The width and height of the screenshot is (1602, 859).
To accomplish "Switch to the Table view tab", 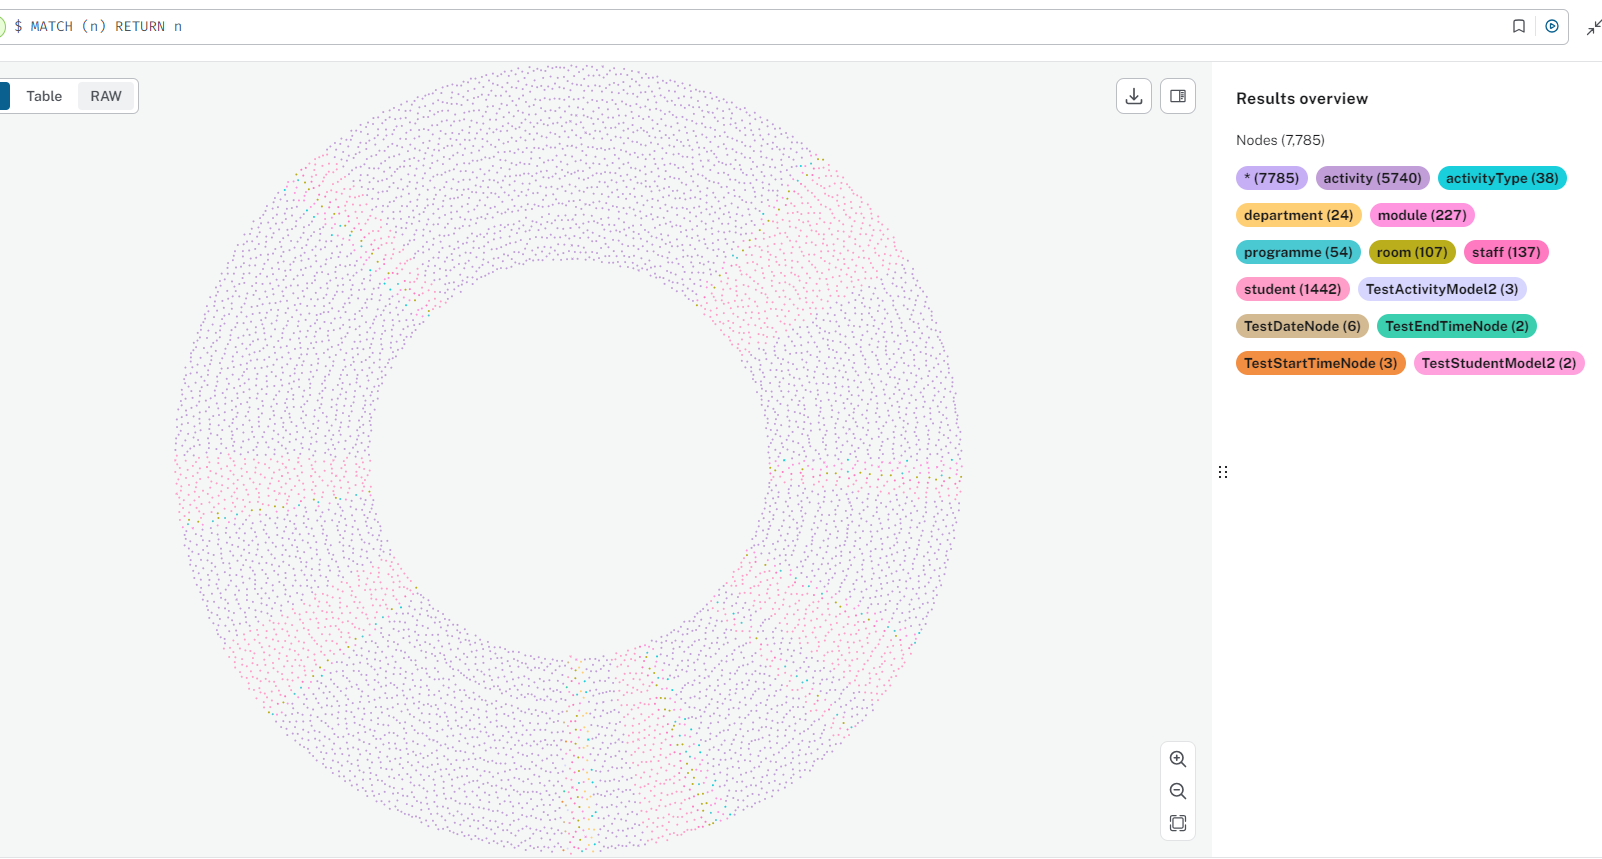I will point(44,96).
